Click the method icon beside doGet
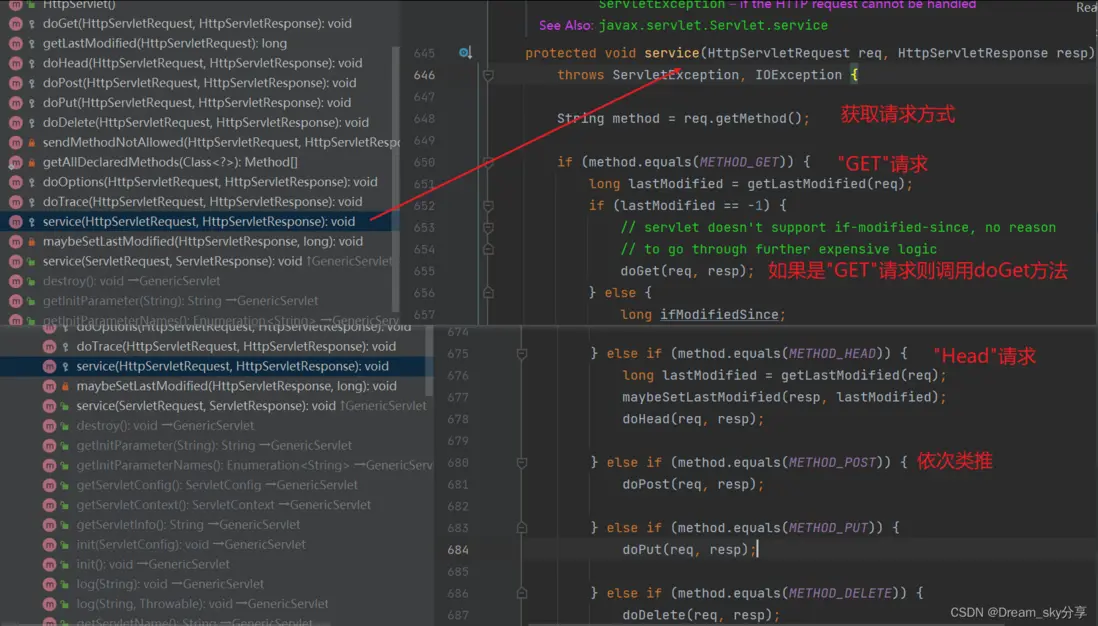The height and width of the screenshot is (626, 1098). click(15, 23)
